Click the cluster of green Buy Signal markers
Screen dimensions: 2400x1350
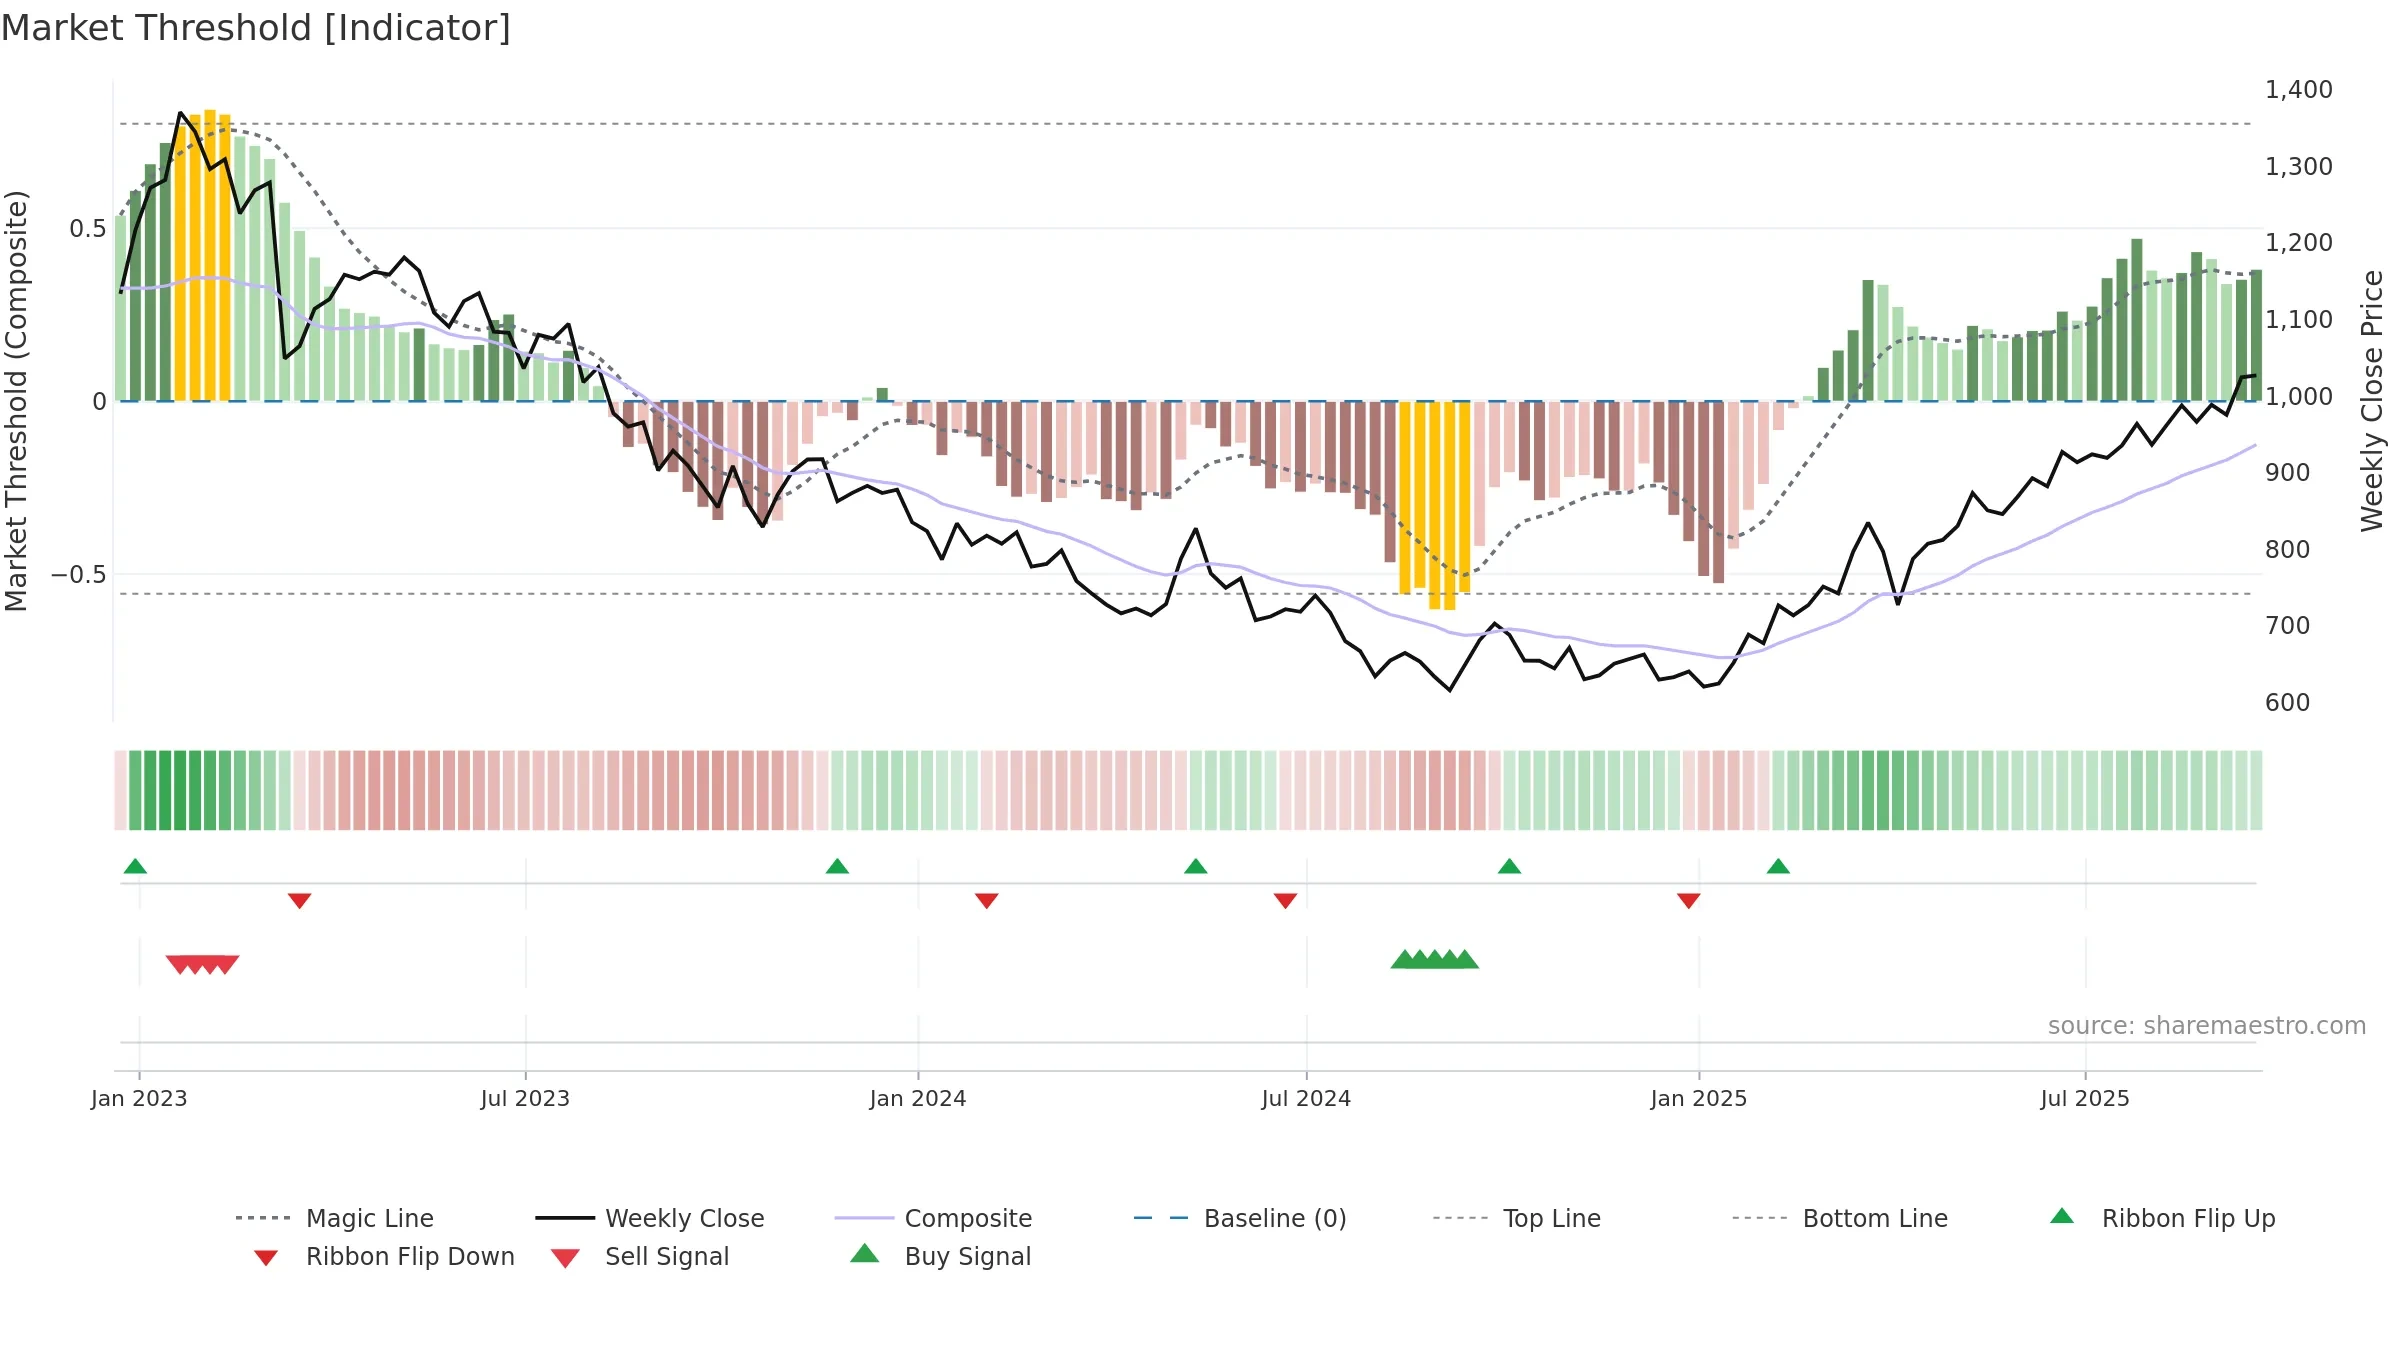tap(1434, 959)
